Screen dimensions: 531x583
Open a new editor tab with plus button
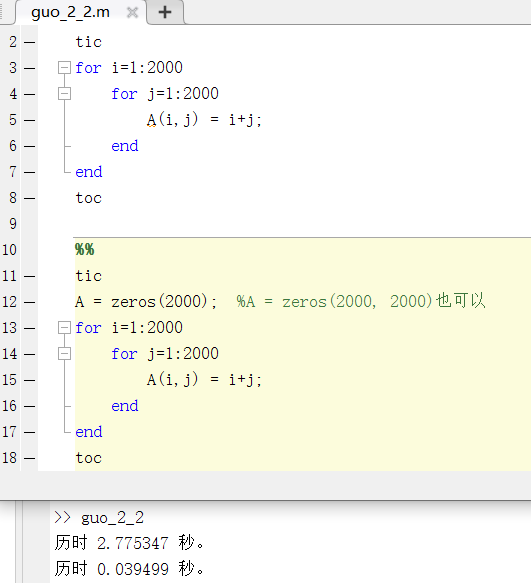(165, 12)
